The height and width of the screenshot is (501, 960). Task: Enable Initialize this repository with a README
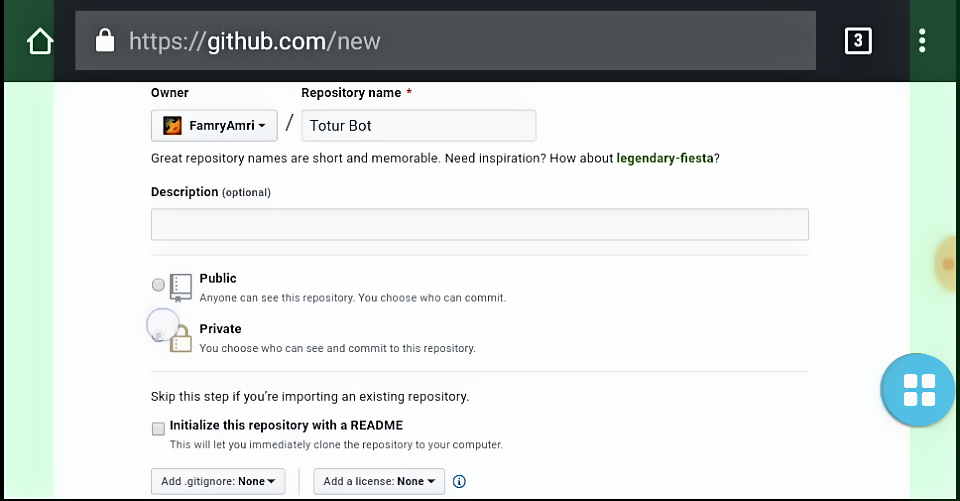point(158,429)
